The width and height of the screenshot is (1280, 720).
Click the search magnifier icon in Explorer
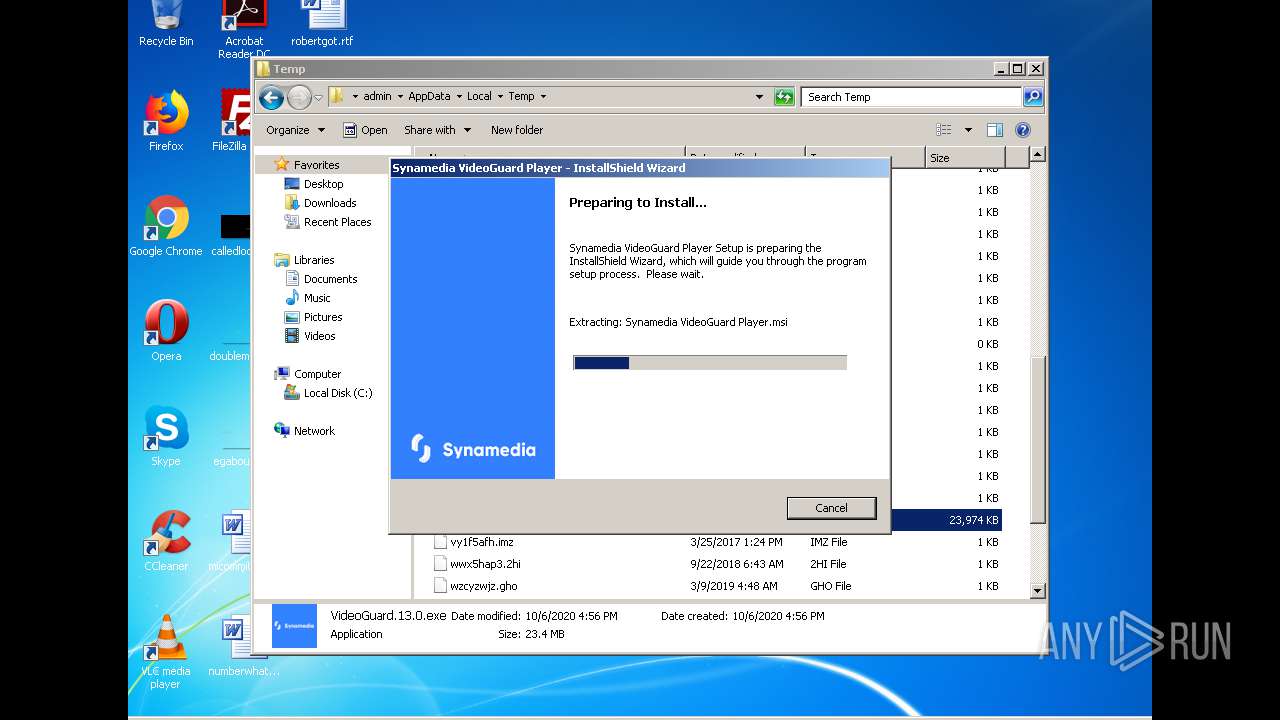point(1033,97)
